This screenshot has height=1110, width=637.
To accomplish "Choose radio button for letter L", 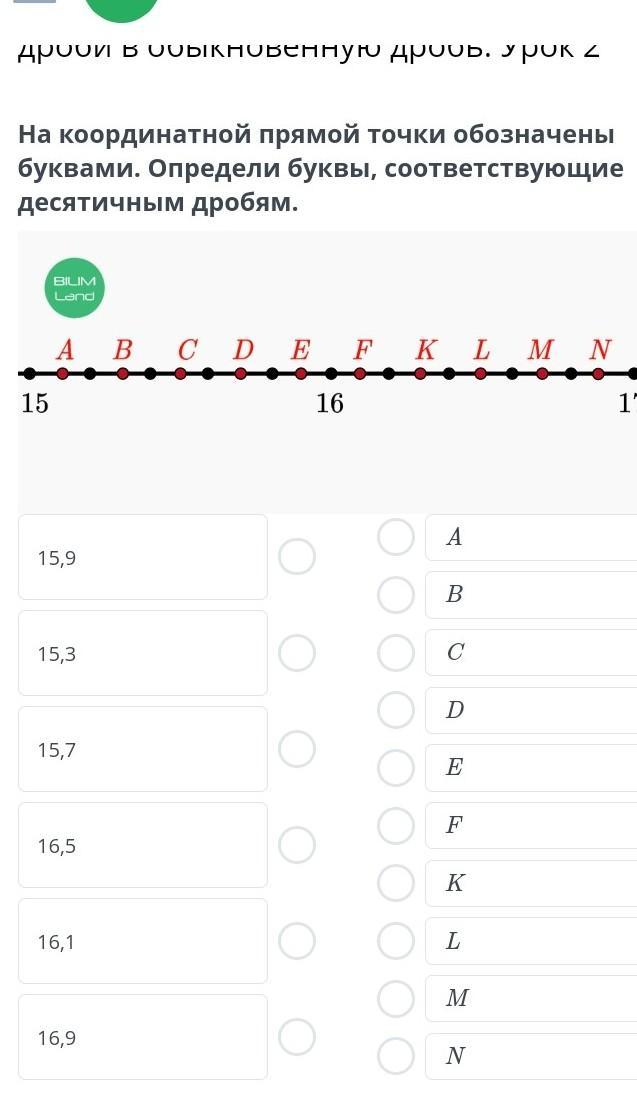I will [x=396, y=941].
